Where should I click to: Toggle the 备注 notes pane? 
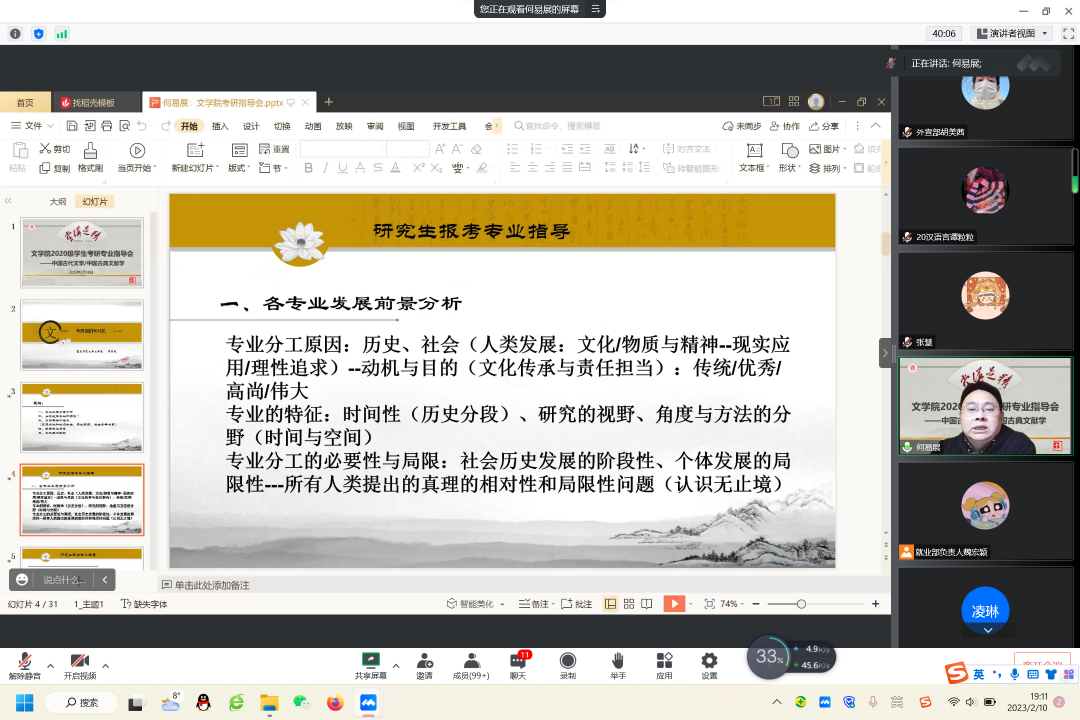pyautogui.click(x=534, y=604)
